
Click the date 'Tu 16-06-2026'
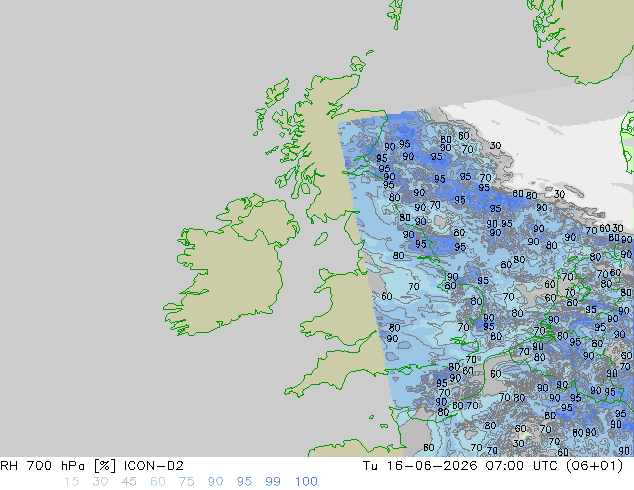click(420, 466)
